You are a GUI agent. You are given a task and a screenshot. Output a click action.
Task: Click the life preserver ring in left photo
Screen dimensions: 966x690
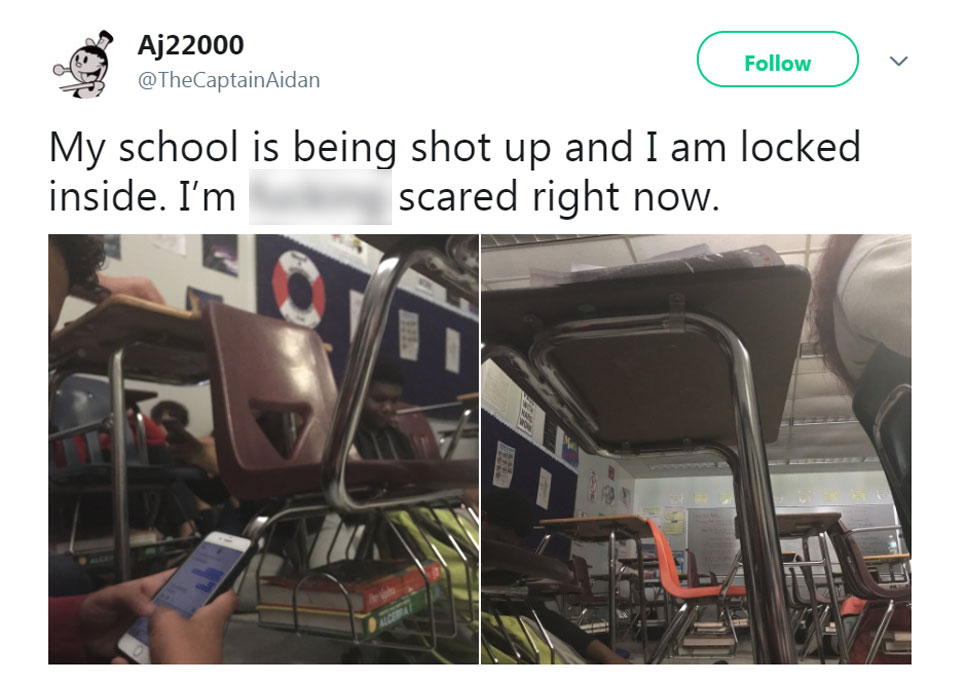pyautogui.click(x=299, y=288)
